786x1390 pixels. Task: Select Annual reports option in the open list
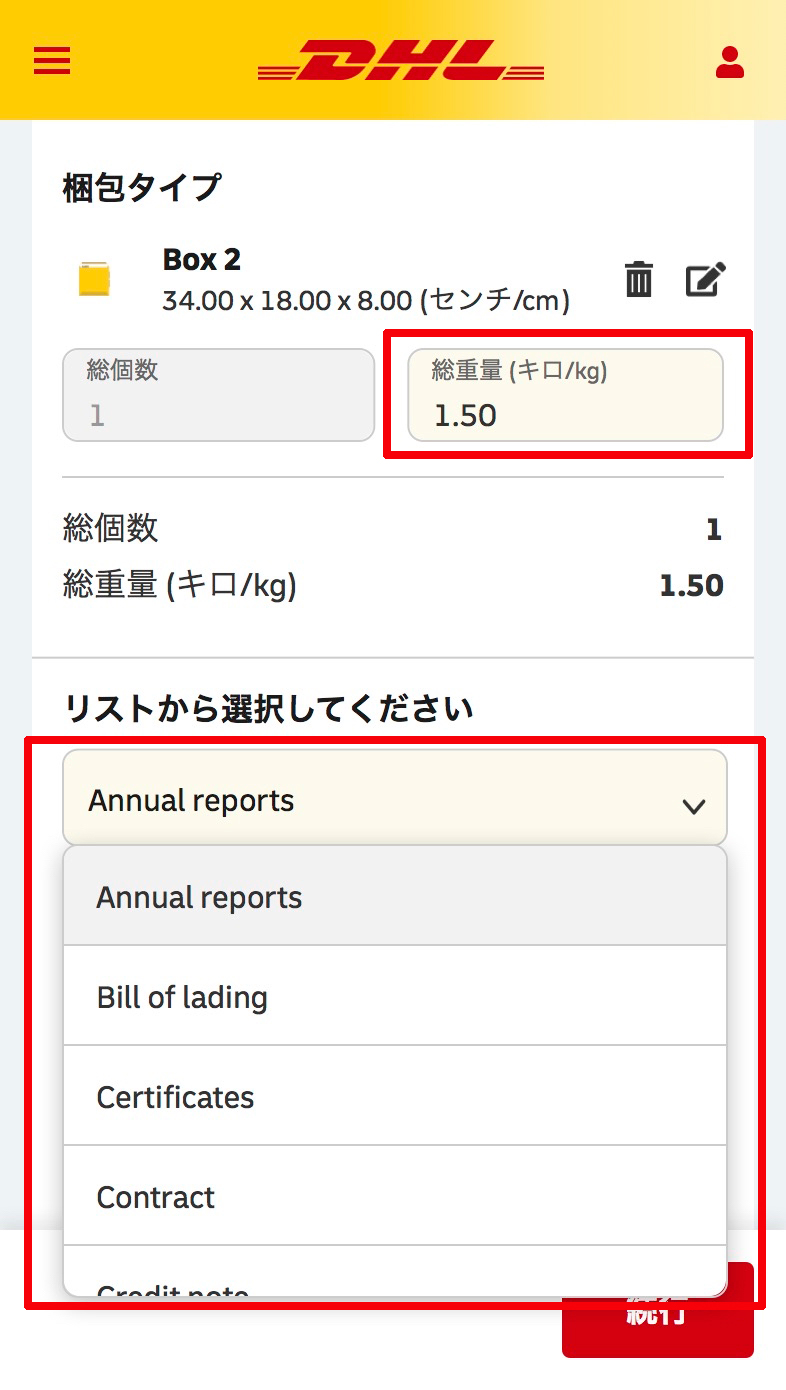tap(394, 897)
